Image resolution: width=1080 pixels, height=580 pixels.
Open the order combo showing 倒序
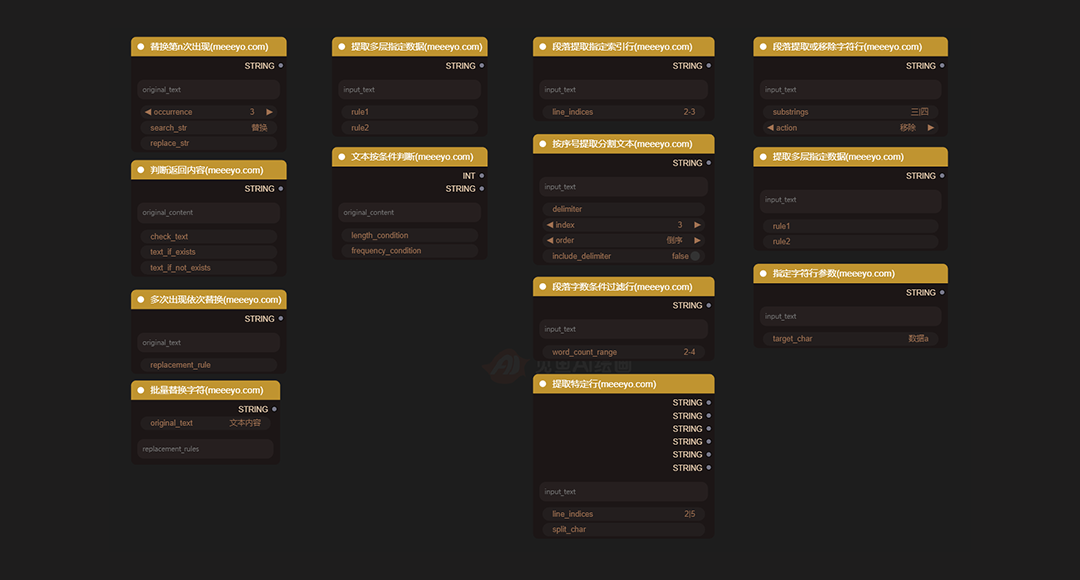point(623,240)
